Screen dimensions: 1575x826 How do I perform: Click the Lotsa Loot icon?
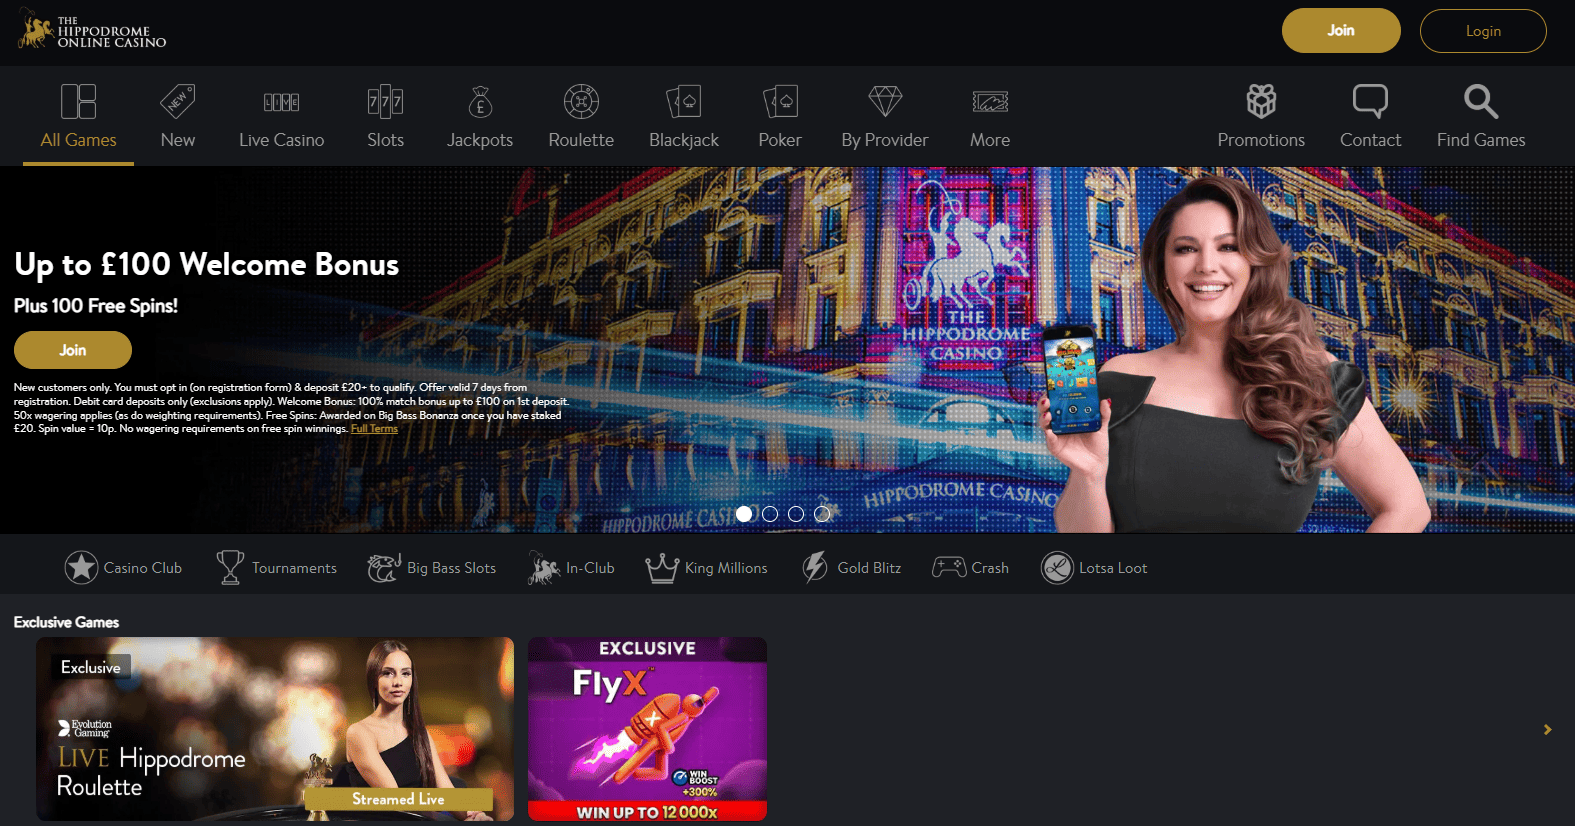[x=1057, y=567]
